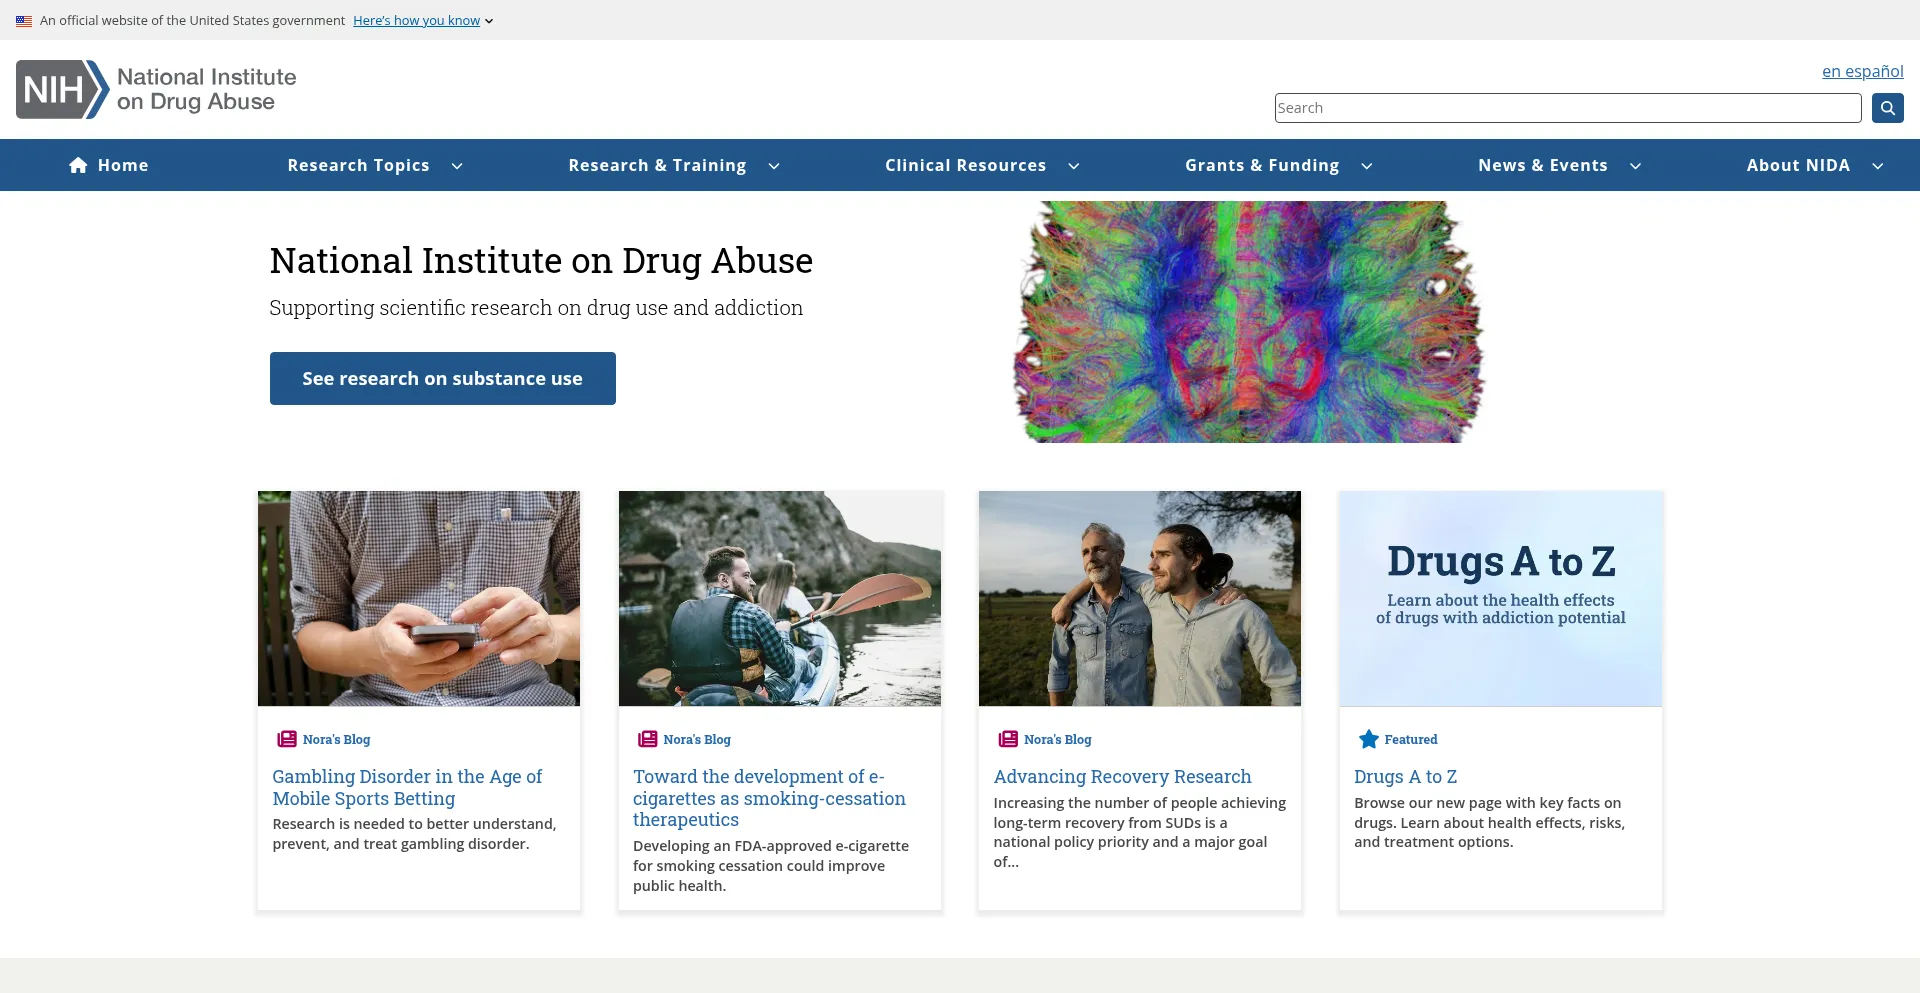This screenshot has height=993, width=1920.
Task: Switch to the en español version
Action: (x=1862, y=72)
